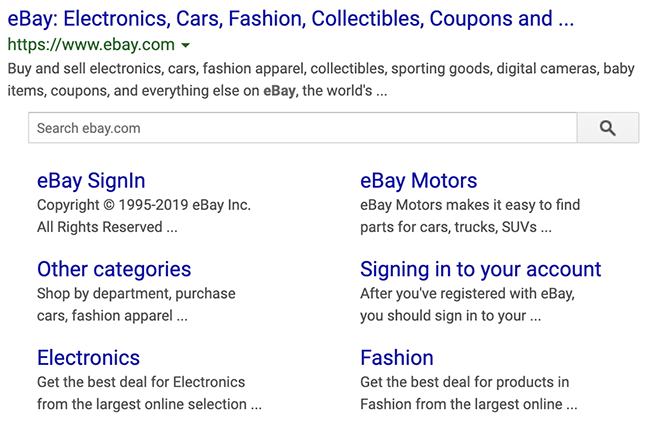Open the main eBay result title link
The width and height of the screenshot is (650, 429).
tap(290, 18)
